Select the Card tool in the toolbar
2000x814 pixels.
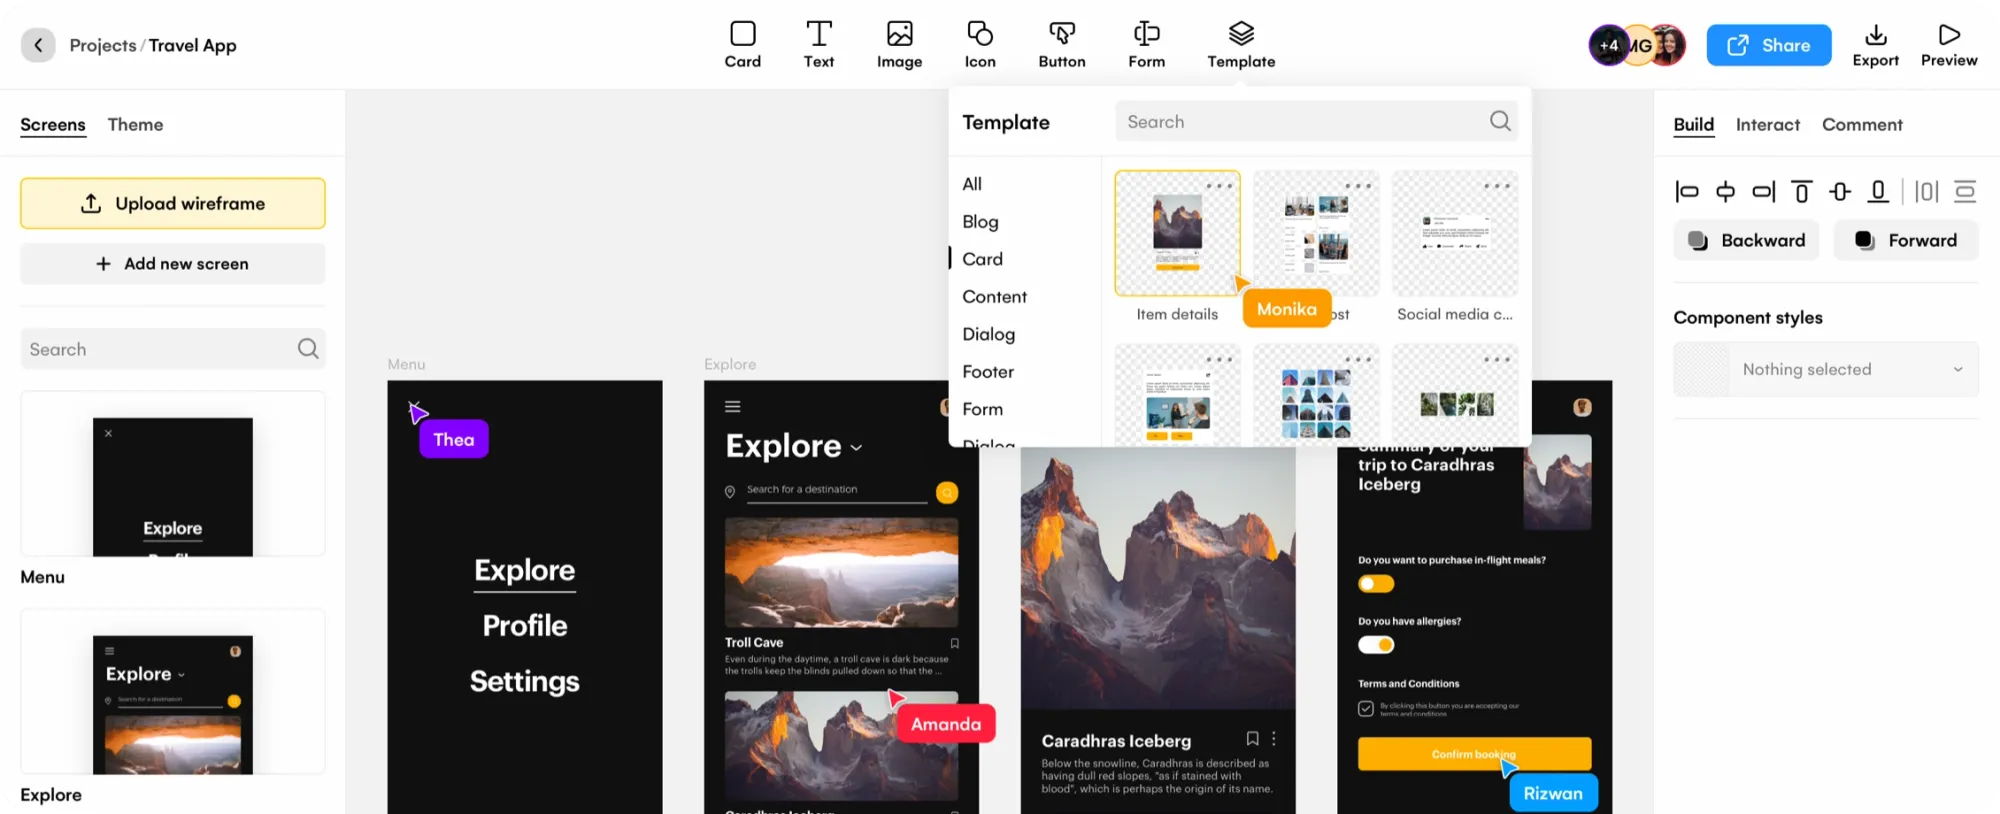[743, 45]
